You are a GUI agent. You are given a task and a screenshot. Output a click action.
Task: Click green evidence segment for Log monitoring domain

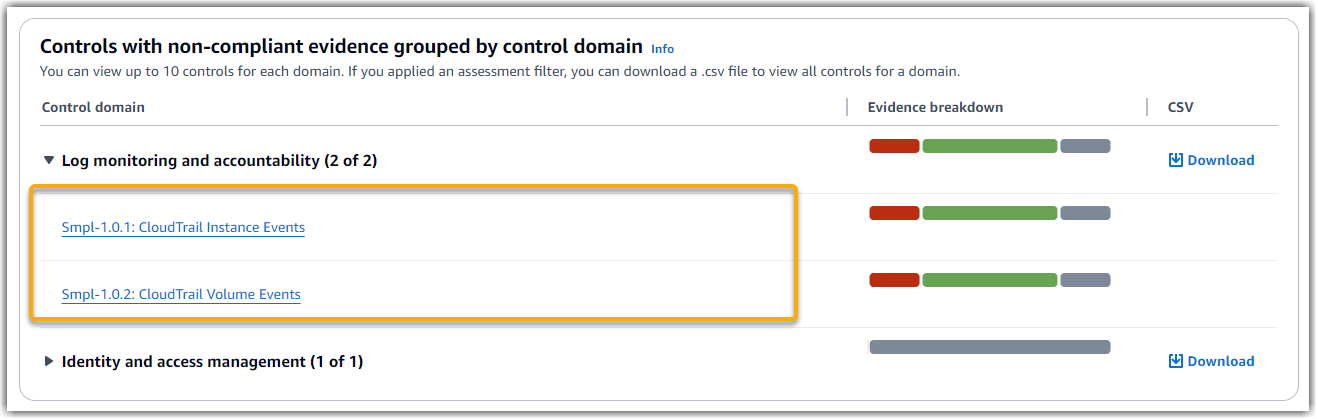tap(989, 146)
